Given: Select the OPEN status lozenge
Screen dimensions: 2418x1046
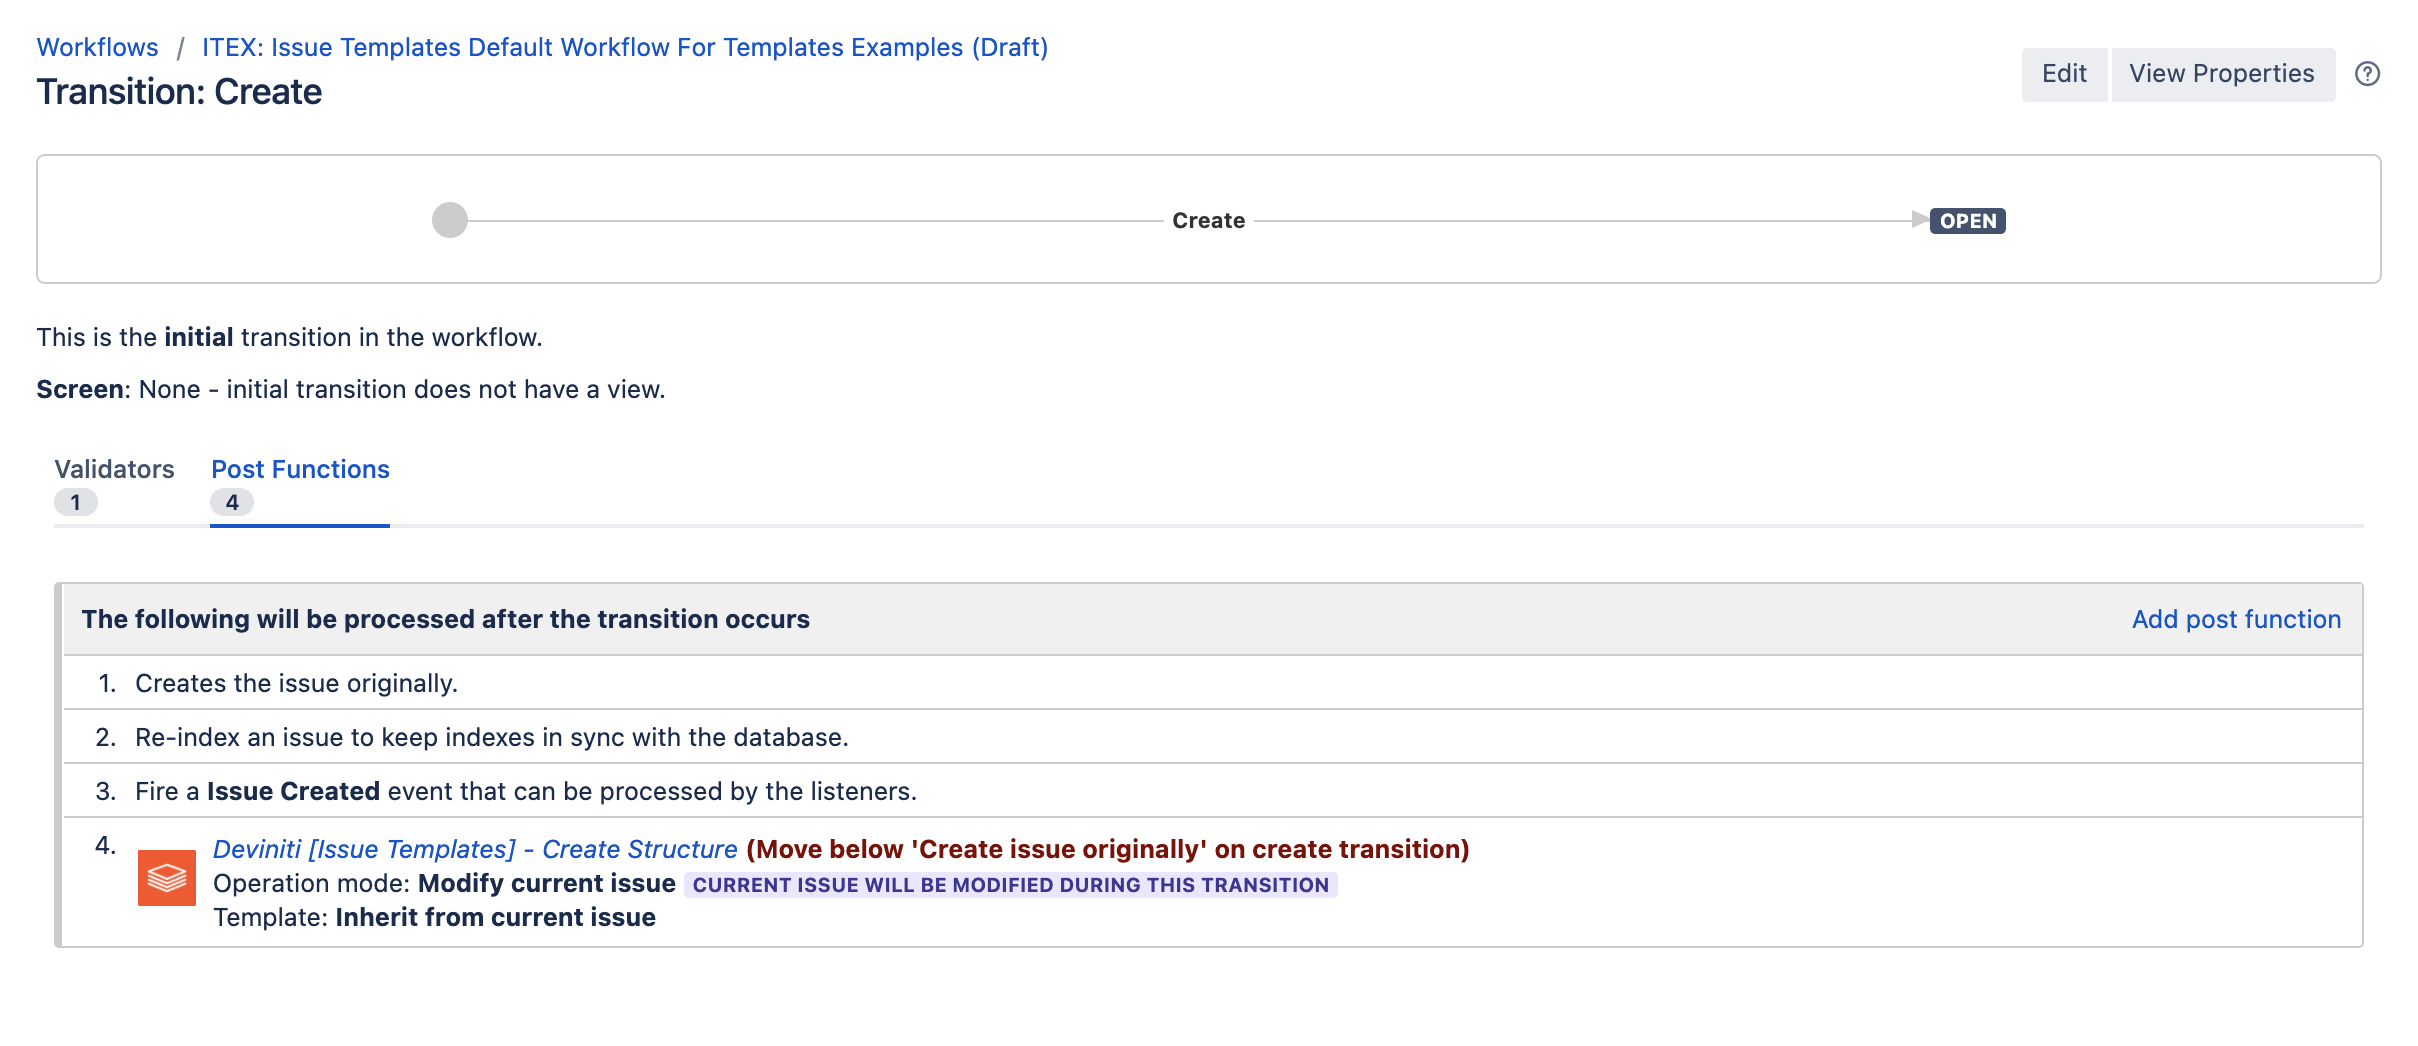Looking at the screenshot, I should coord(1967,221).
